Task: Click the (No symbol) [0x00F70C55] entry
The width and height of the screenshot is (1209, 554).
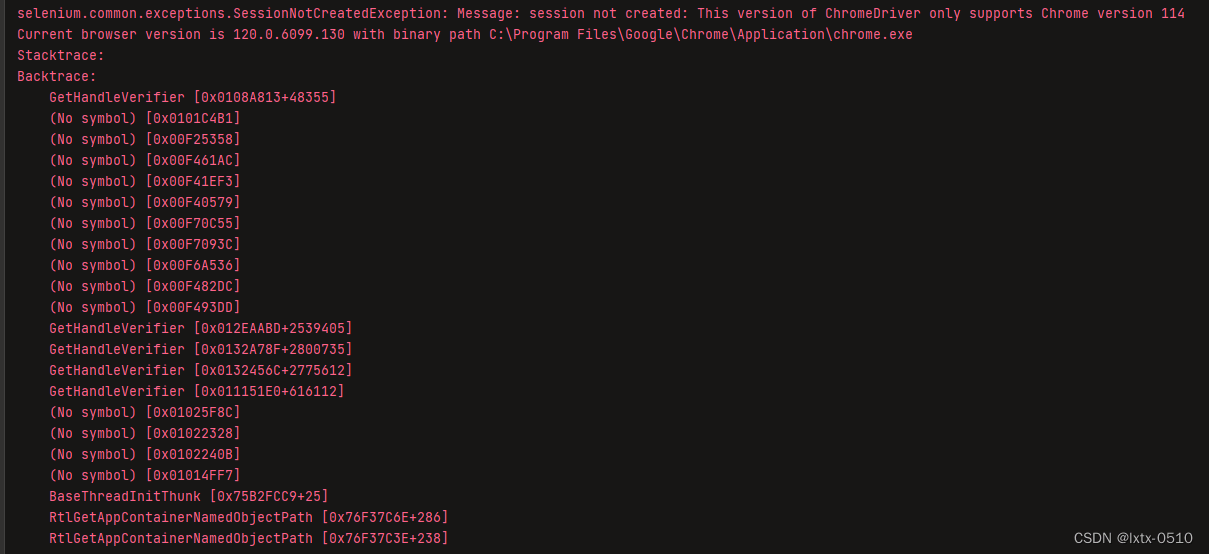Action: pos(145,224)
